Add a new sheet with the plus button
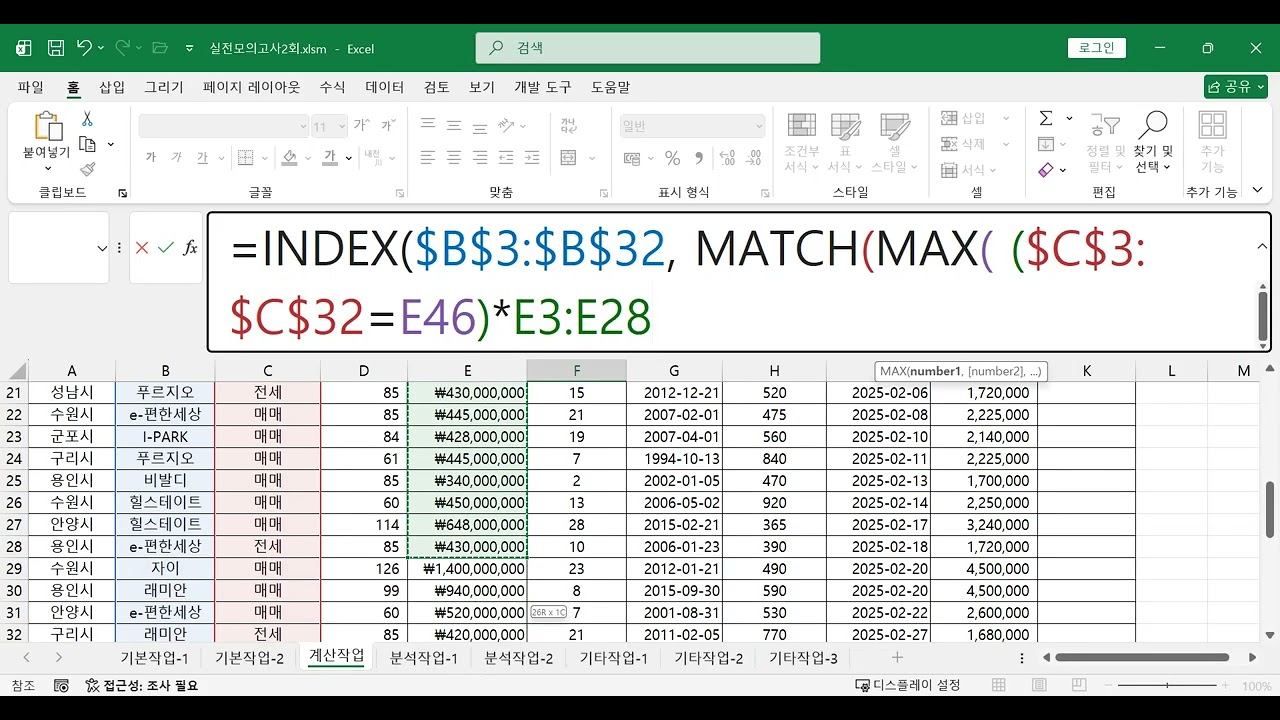This screenshot has height=720, width=1280. point(897,657)
